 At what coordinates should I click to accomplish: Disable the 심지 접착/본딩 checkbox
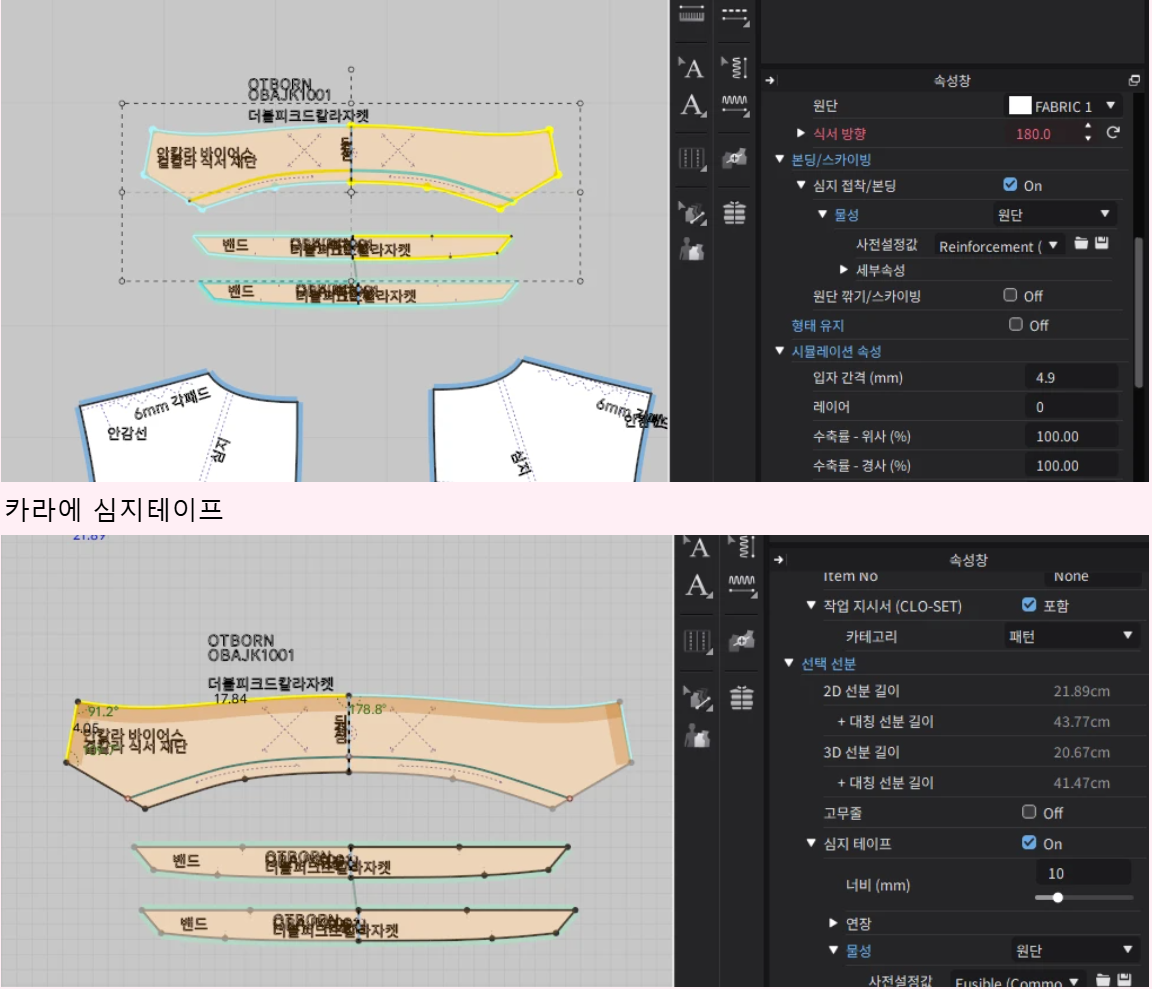tap(1010, 185)
